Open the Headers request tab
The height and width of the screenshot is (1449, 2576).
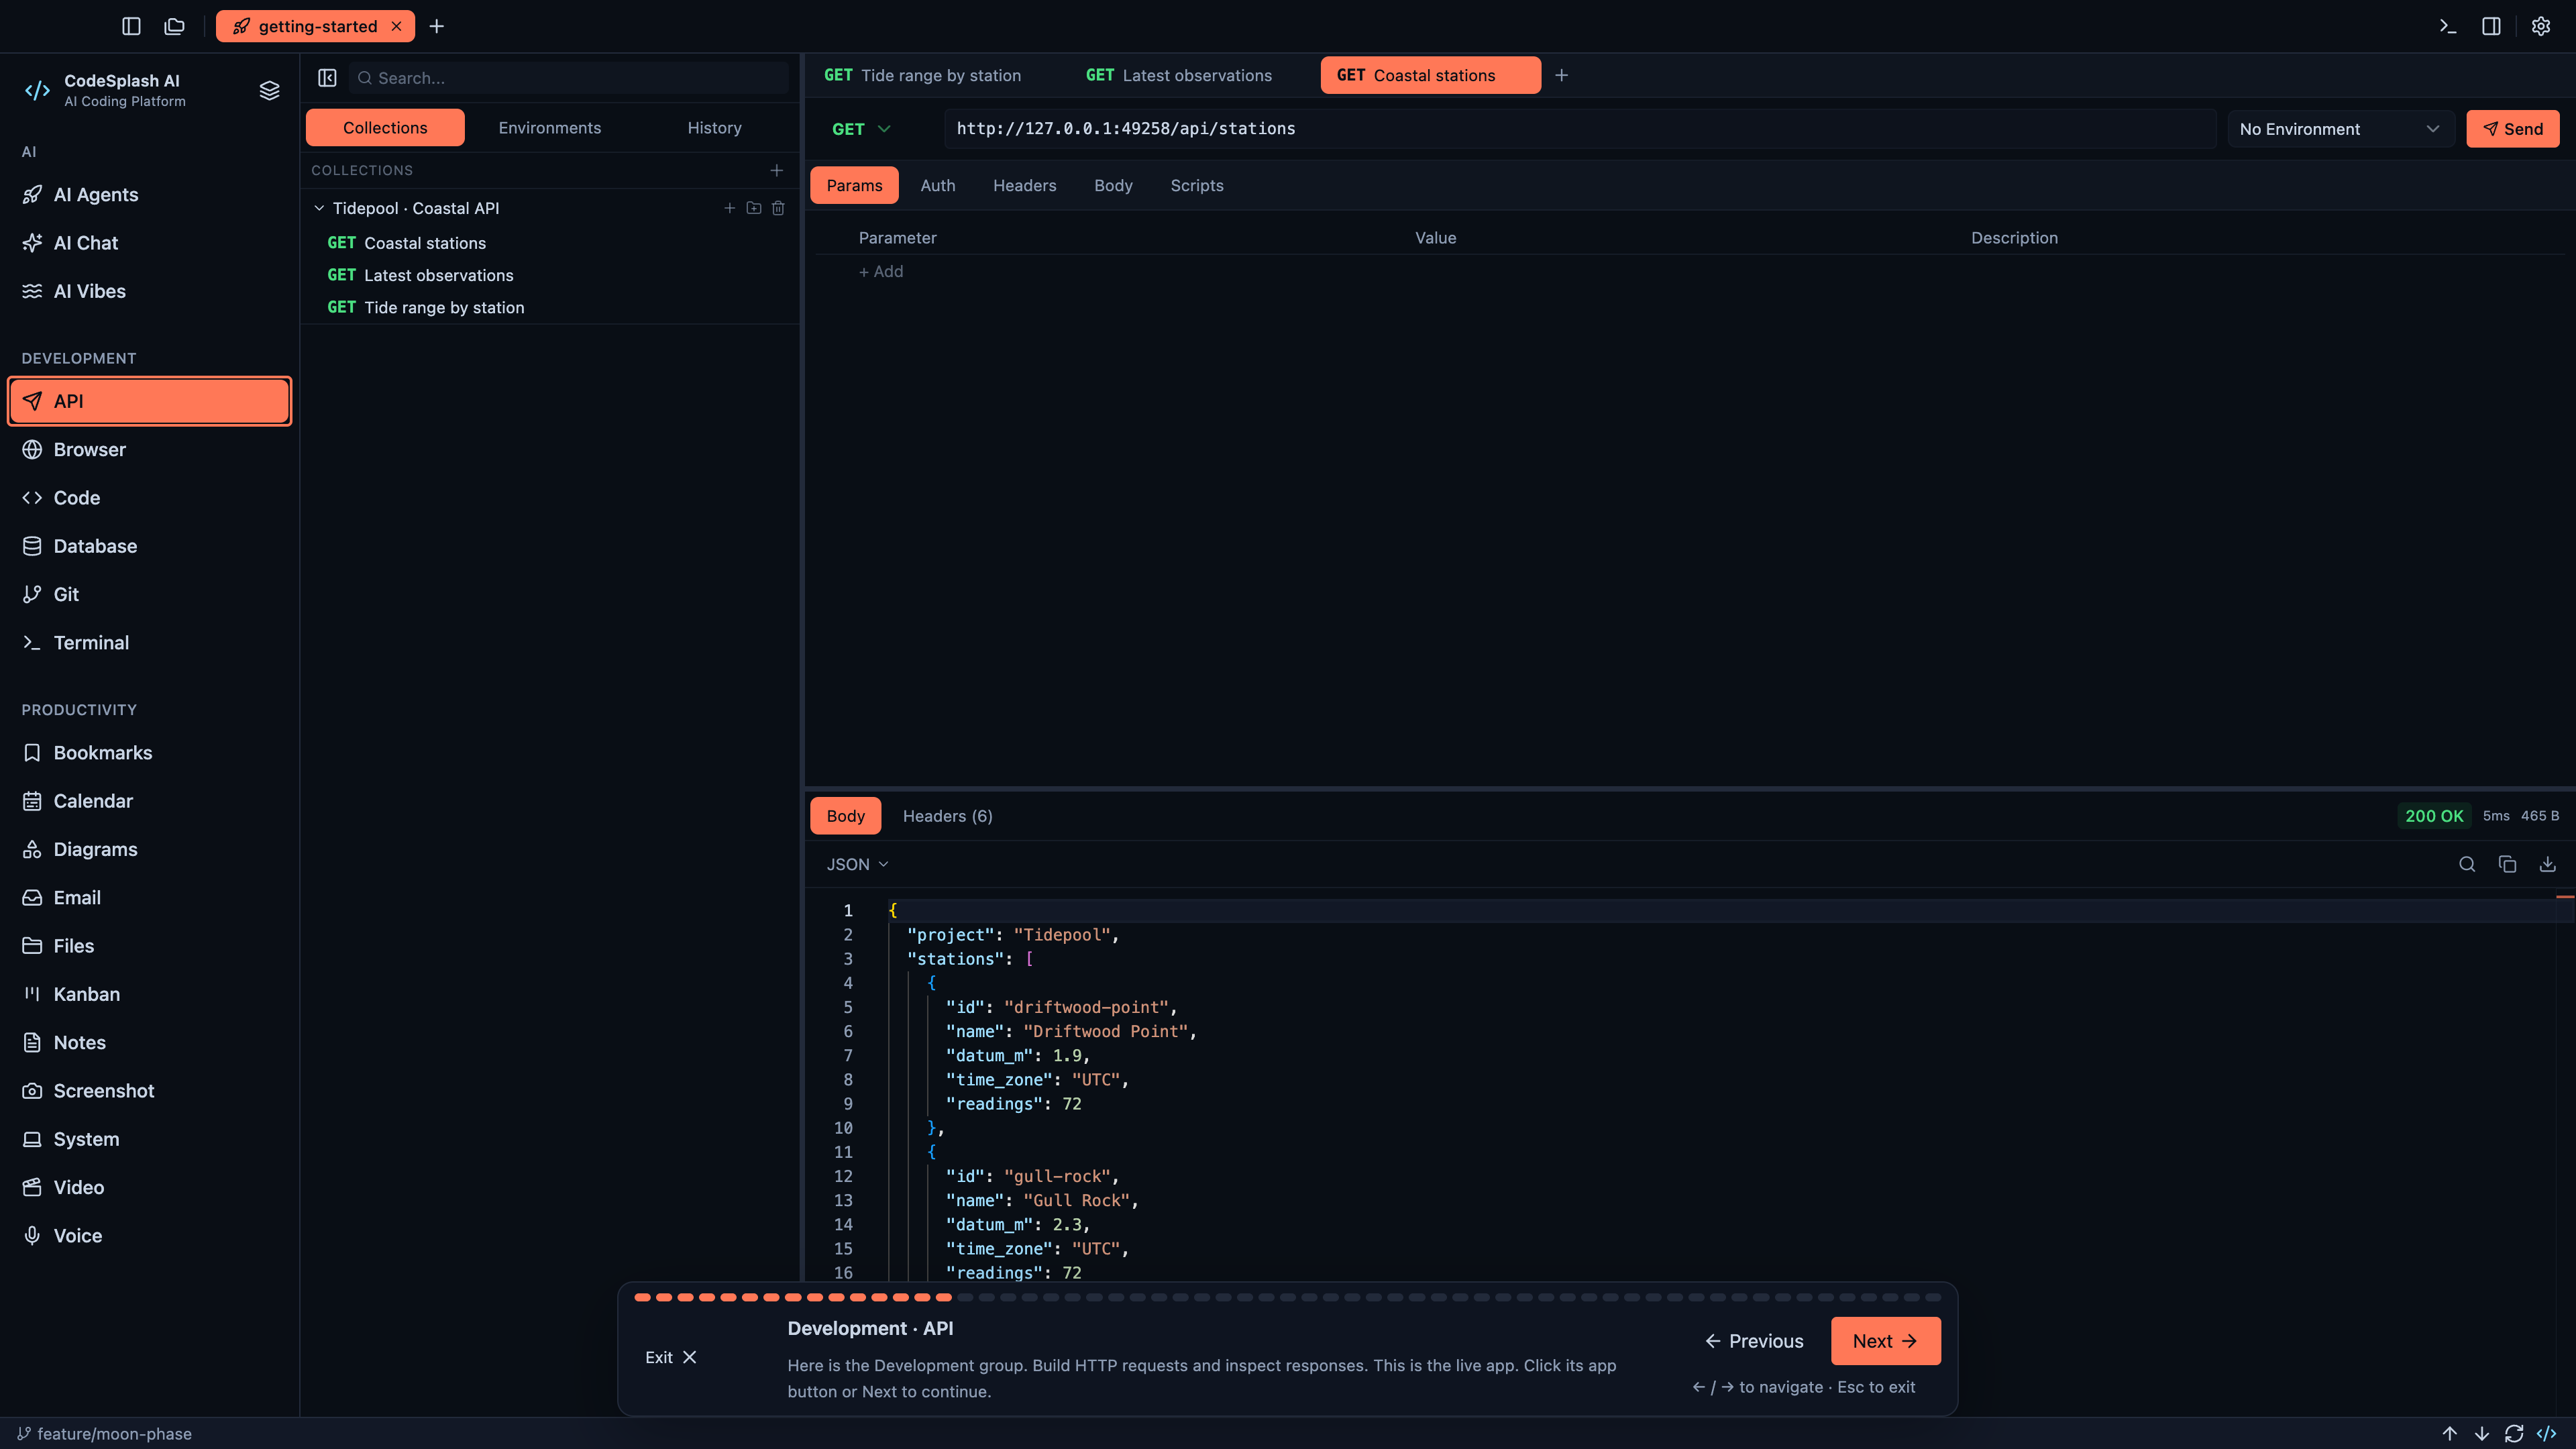click(1024, 185)
